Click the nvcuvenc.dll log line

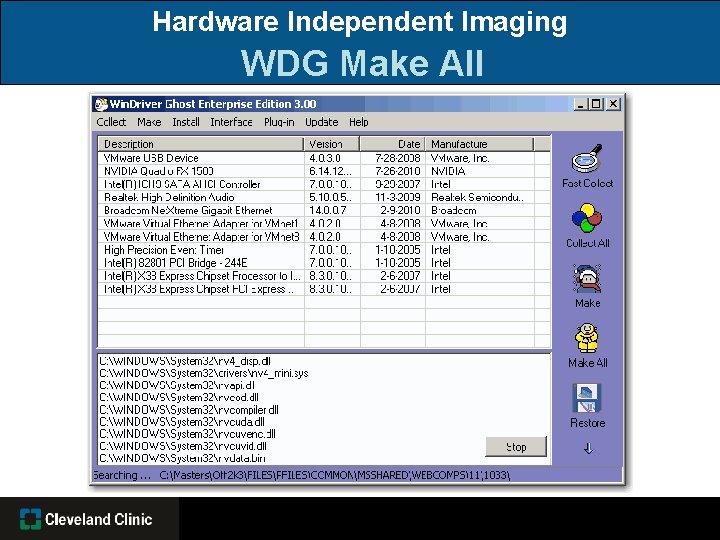tap(187, 434)
